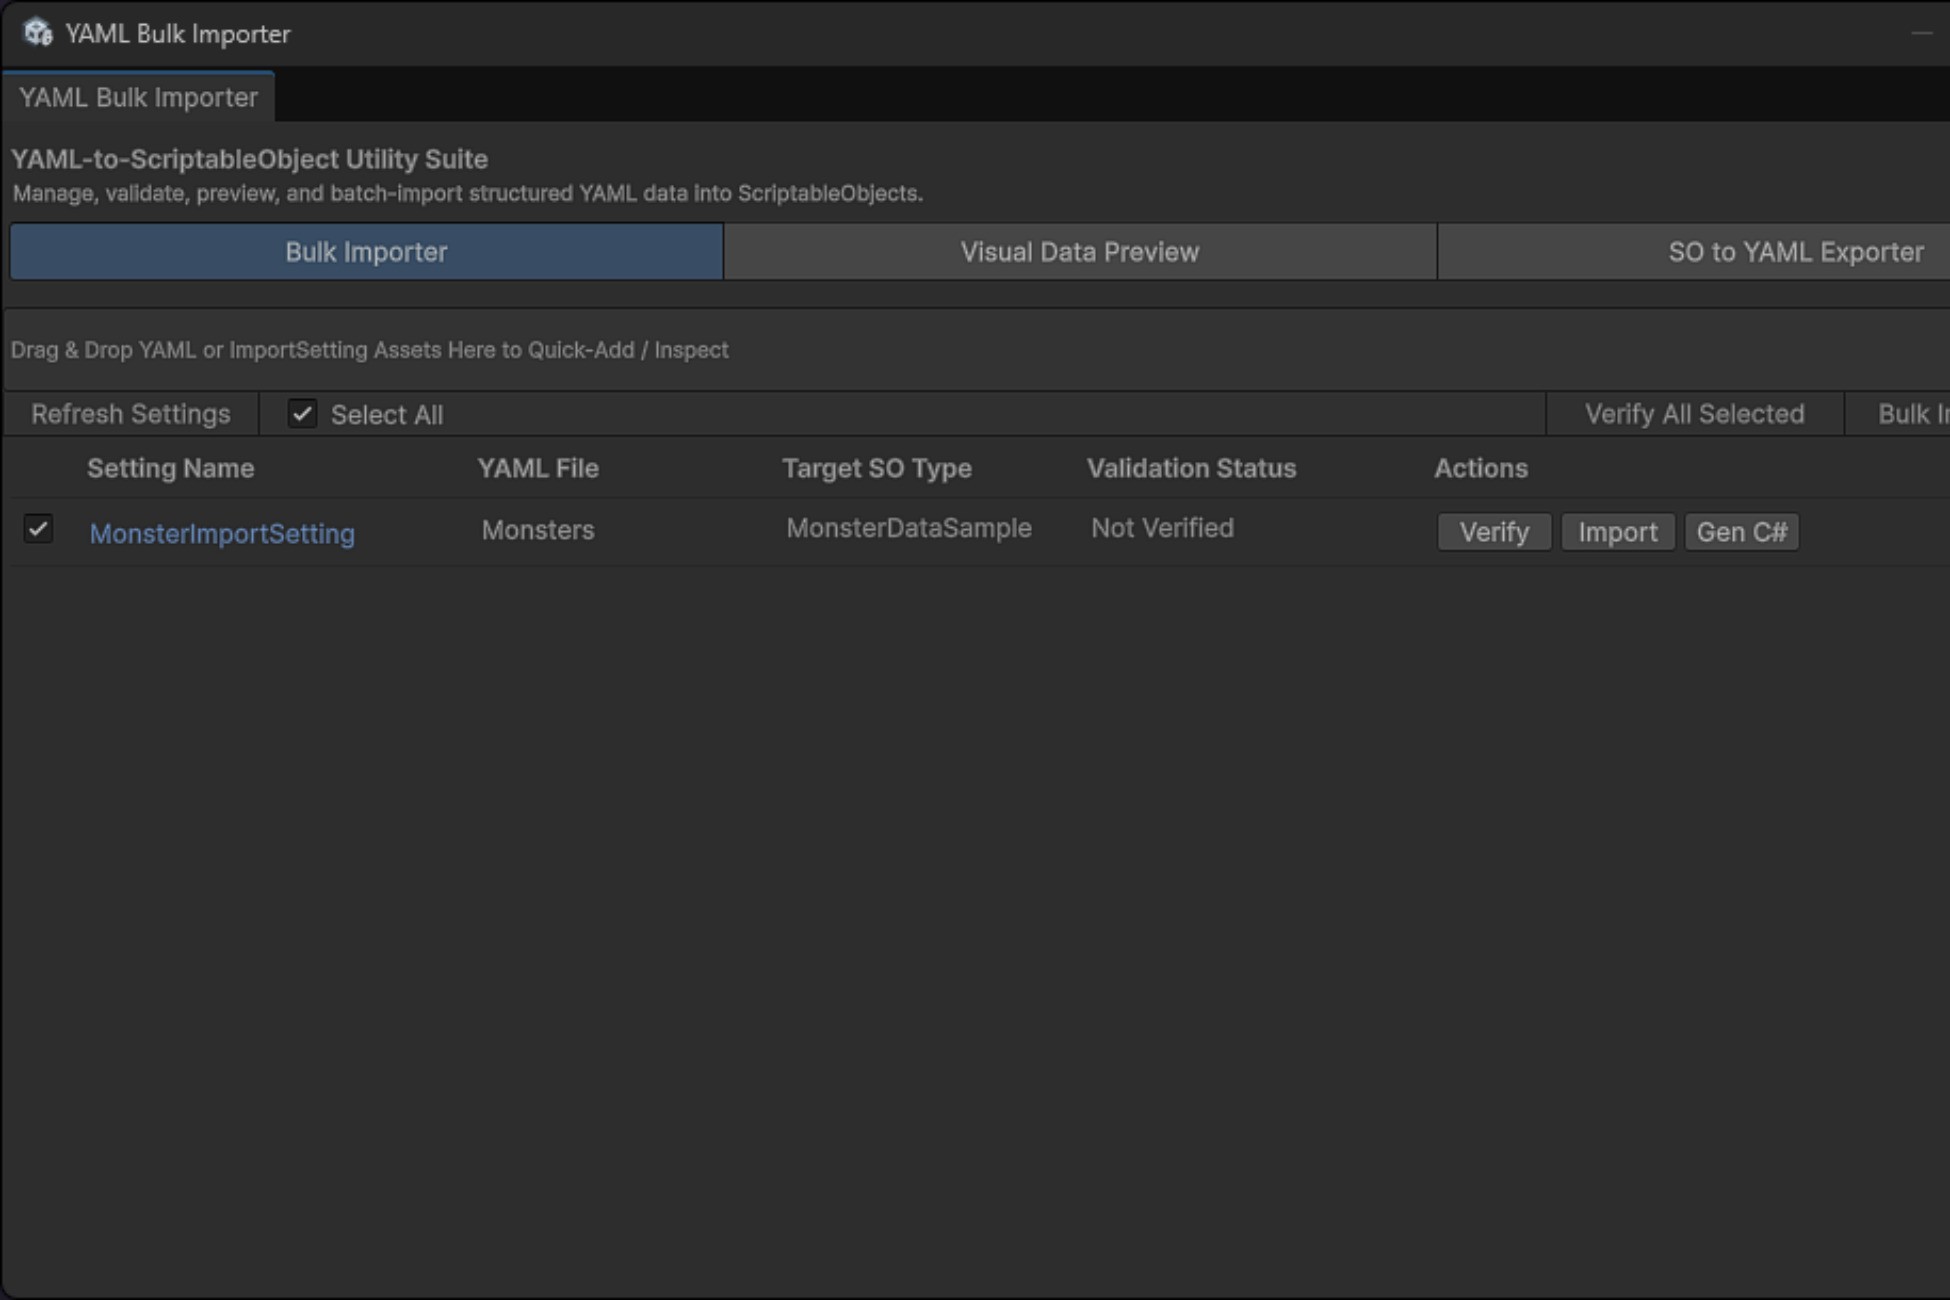Toggle the Select All checkbox
Viewport: 1950px width, 1300px height.
(302, 414)
